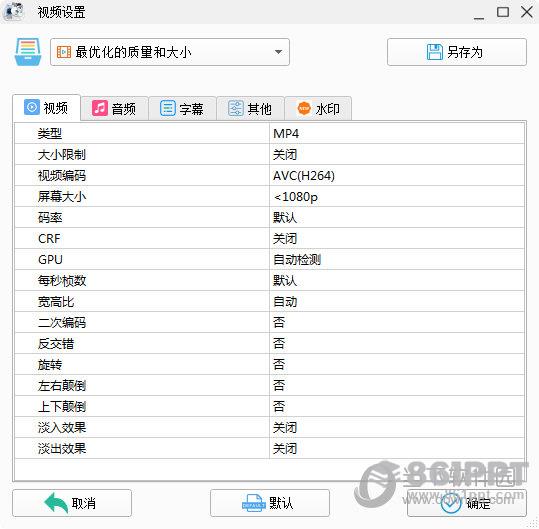The width and height of the screenshot is (539, 529).
Task: Click the pink music note icon
Action: coord(100,109)
